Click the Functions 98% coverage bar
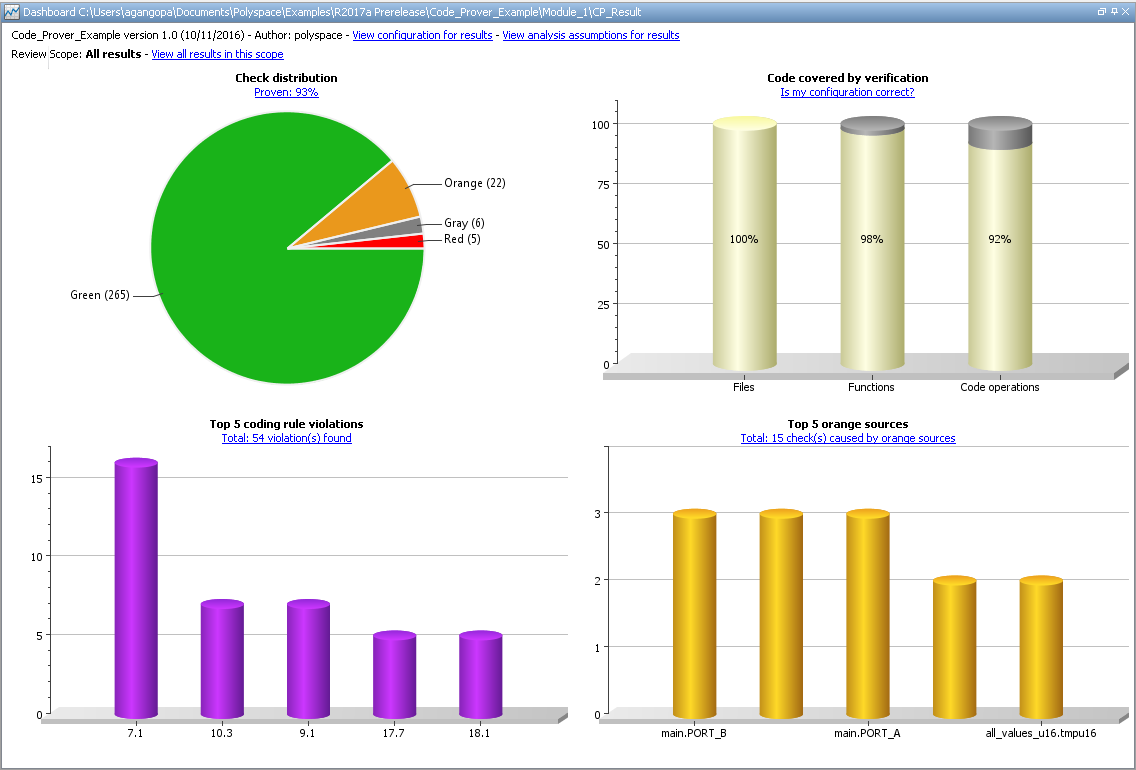Viewport: 1136px width, 770px height. [872, 250]
